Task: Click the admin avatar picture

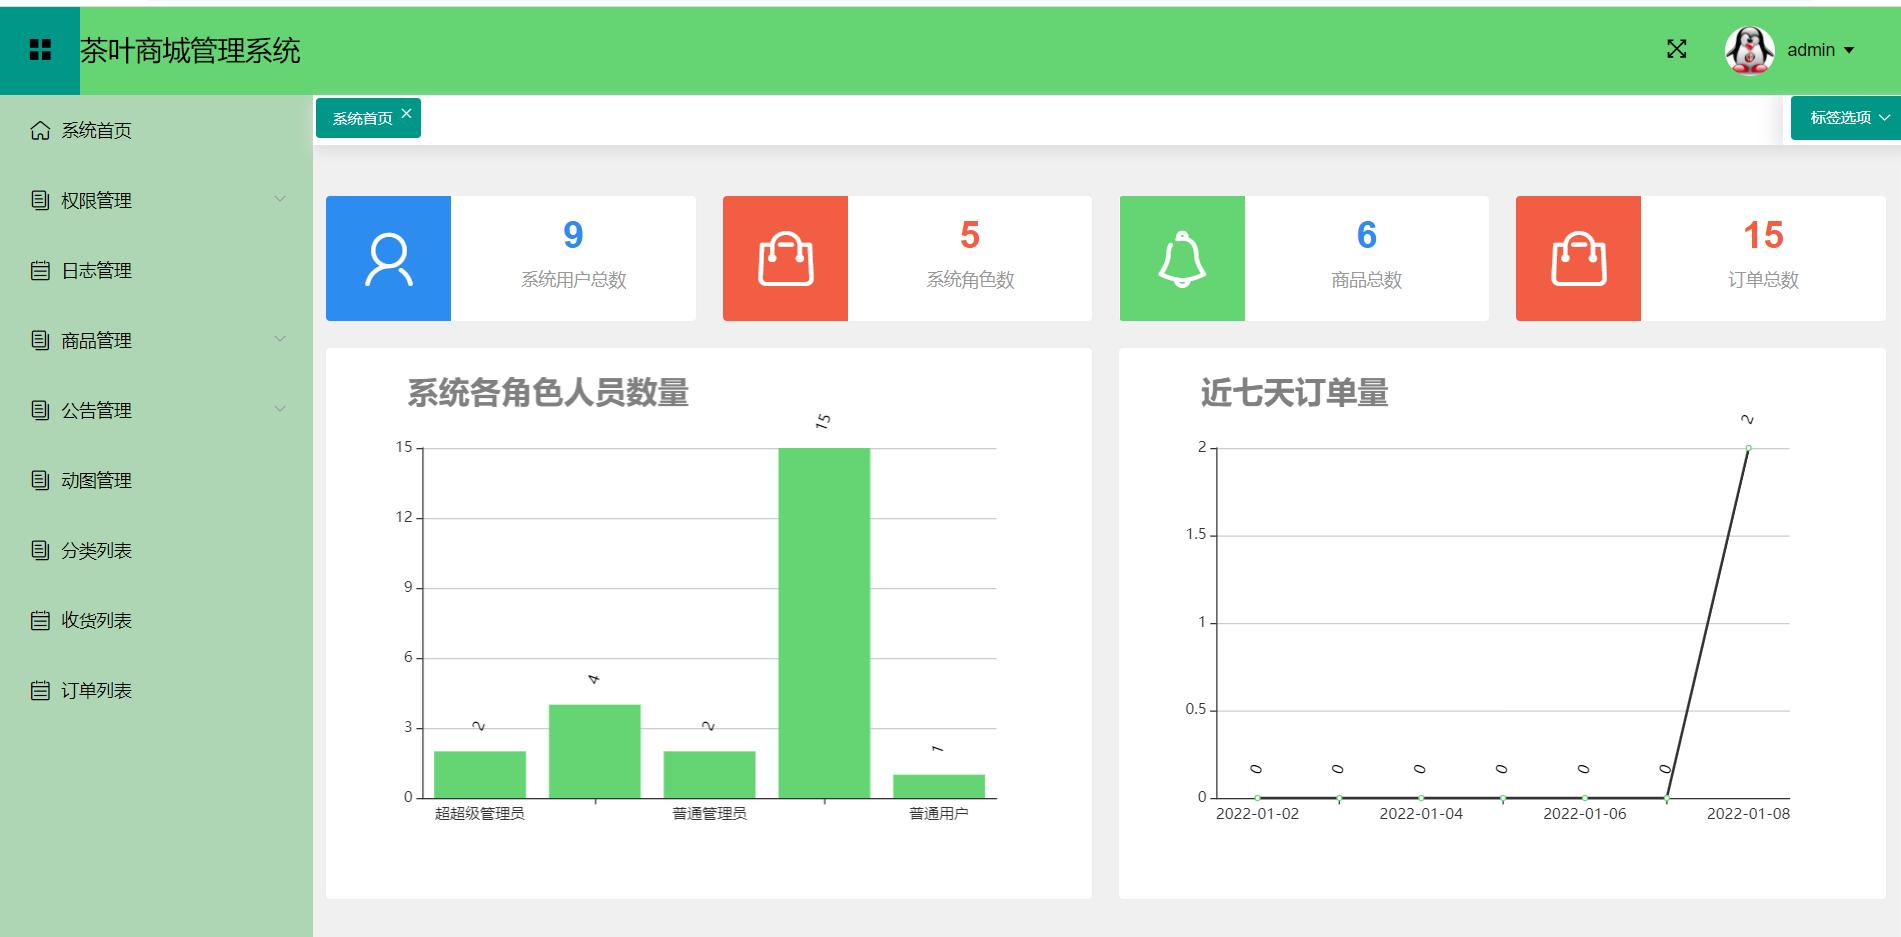Action: [x=1748, y=49]
